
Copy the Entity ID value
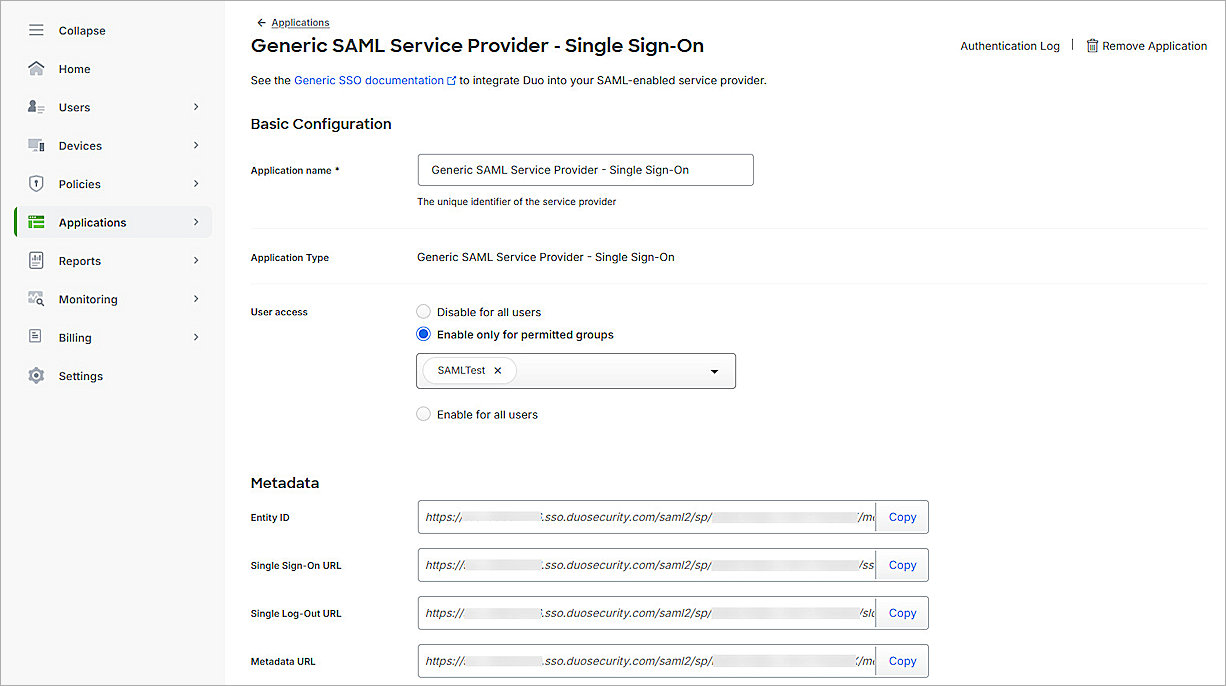click(902, 517)
